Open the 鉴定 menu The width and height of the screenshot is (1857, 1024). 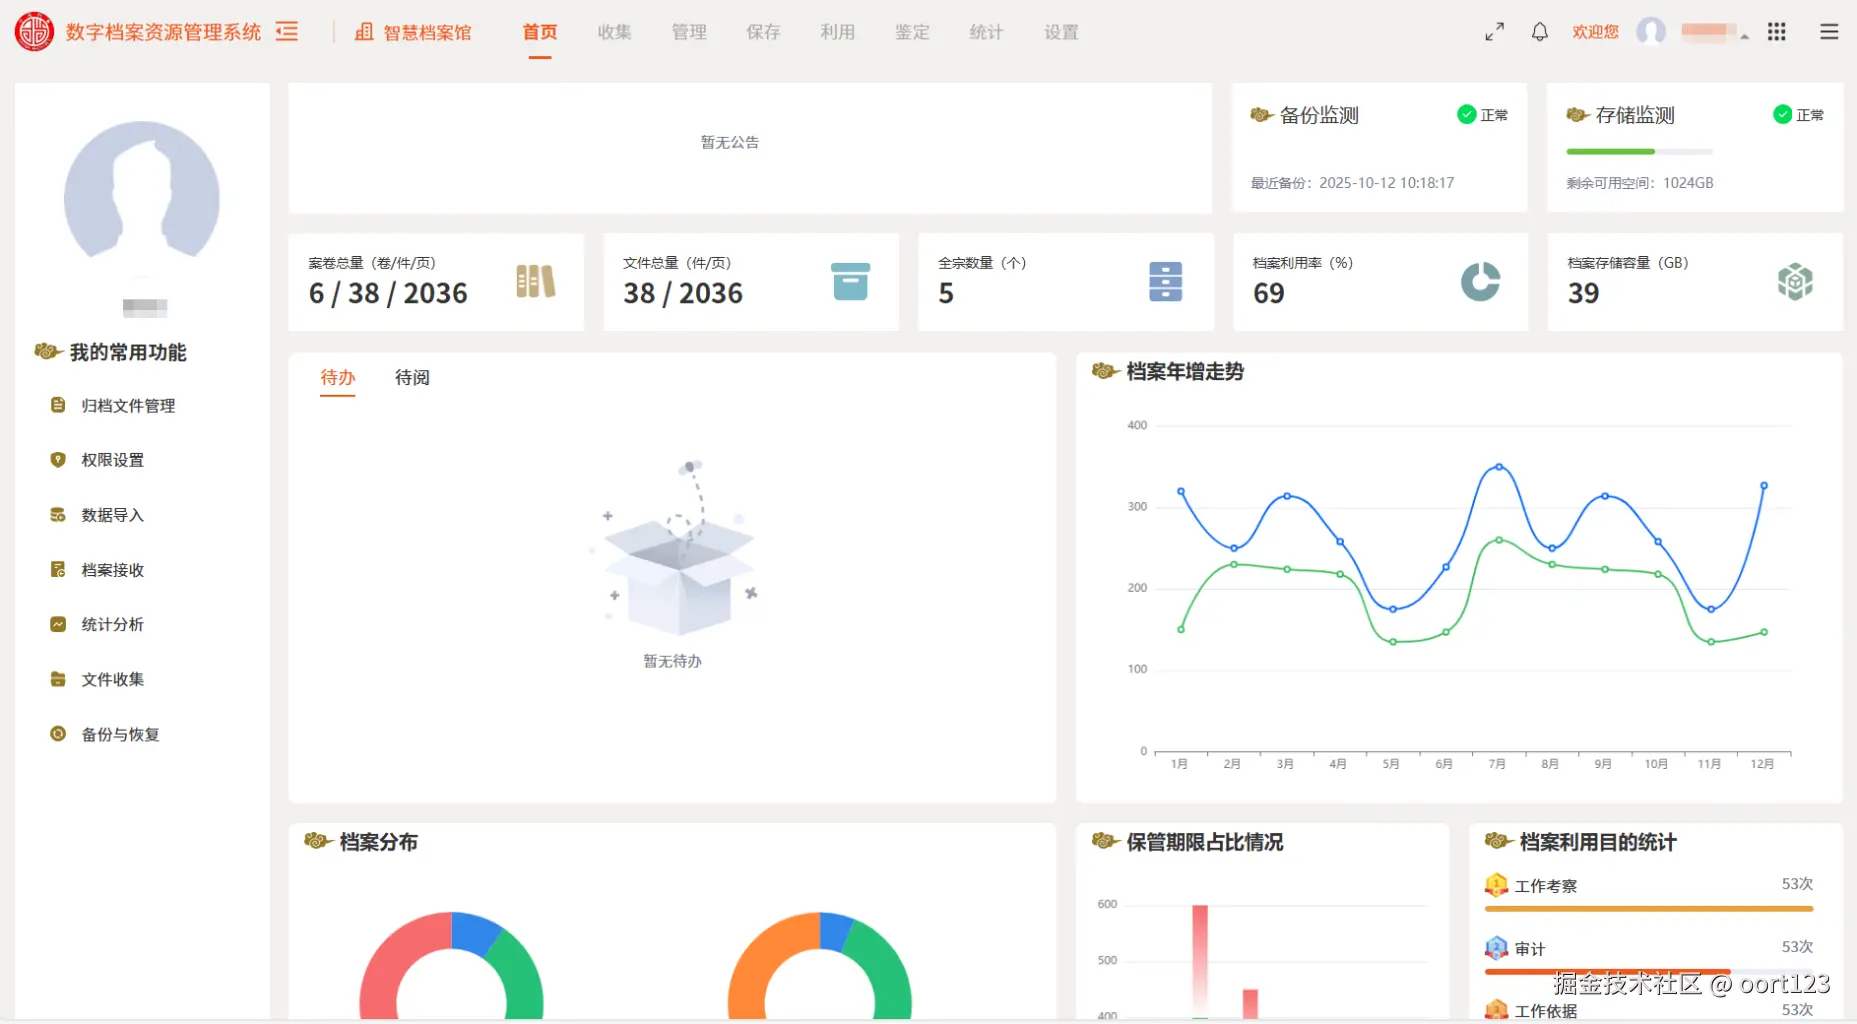[912, 32]
